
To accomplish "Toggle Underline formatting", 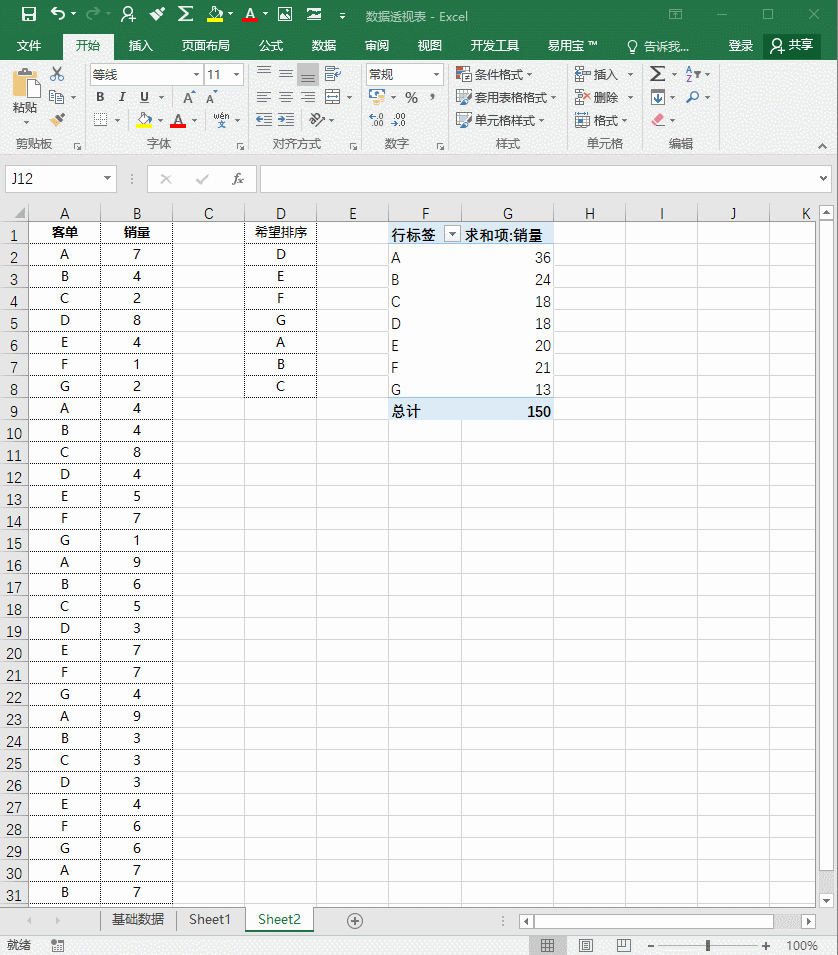I will tap(144, 97).
